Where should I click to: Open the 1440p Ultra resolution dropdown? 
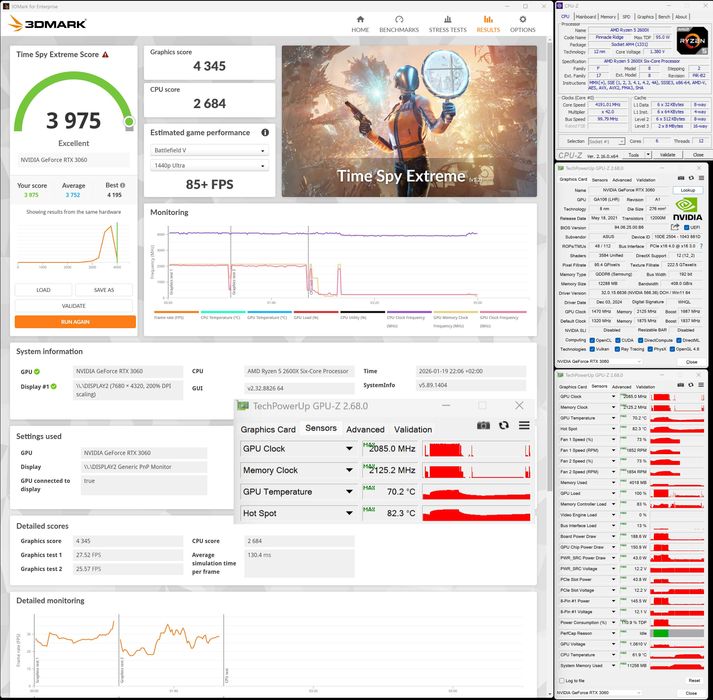[209, 166]
